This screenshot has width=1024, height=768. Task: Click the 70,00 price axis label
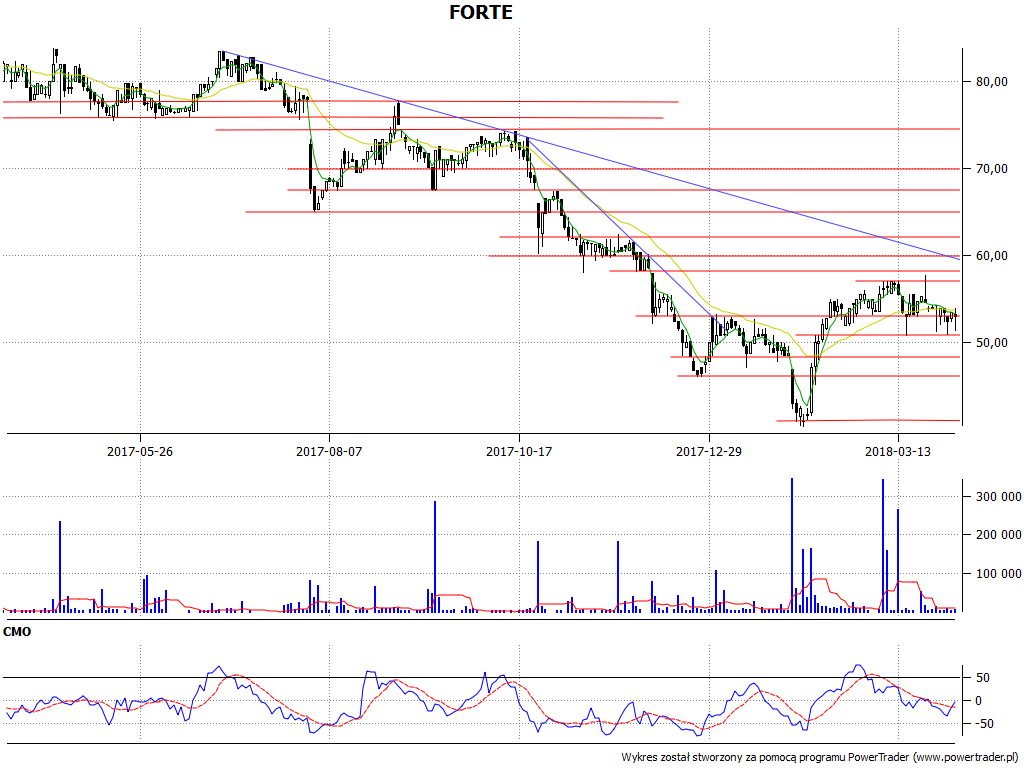point(991,168)
